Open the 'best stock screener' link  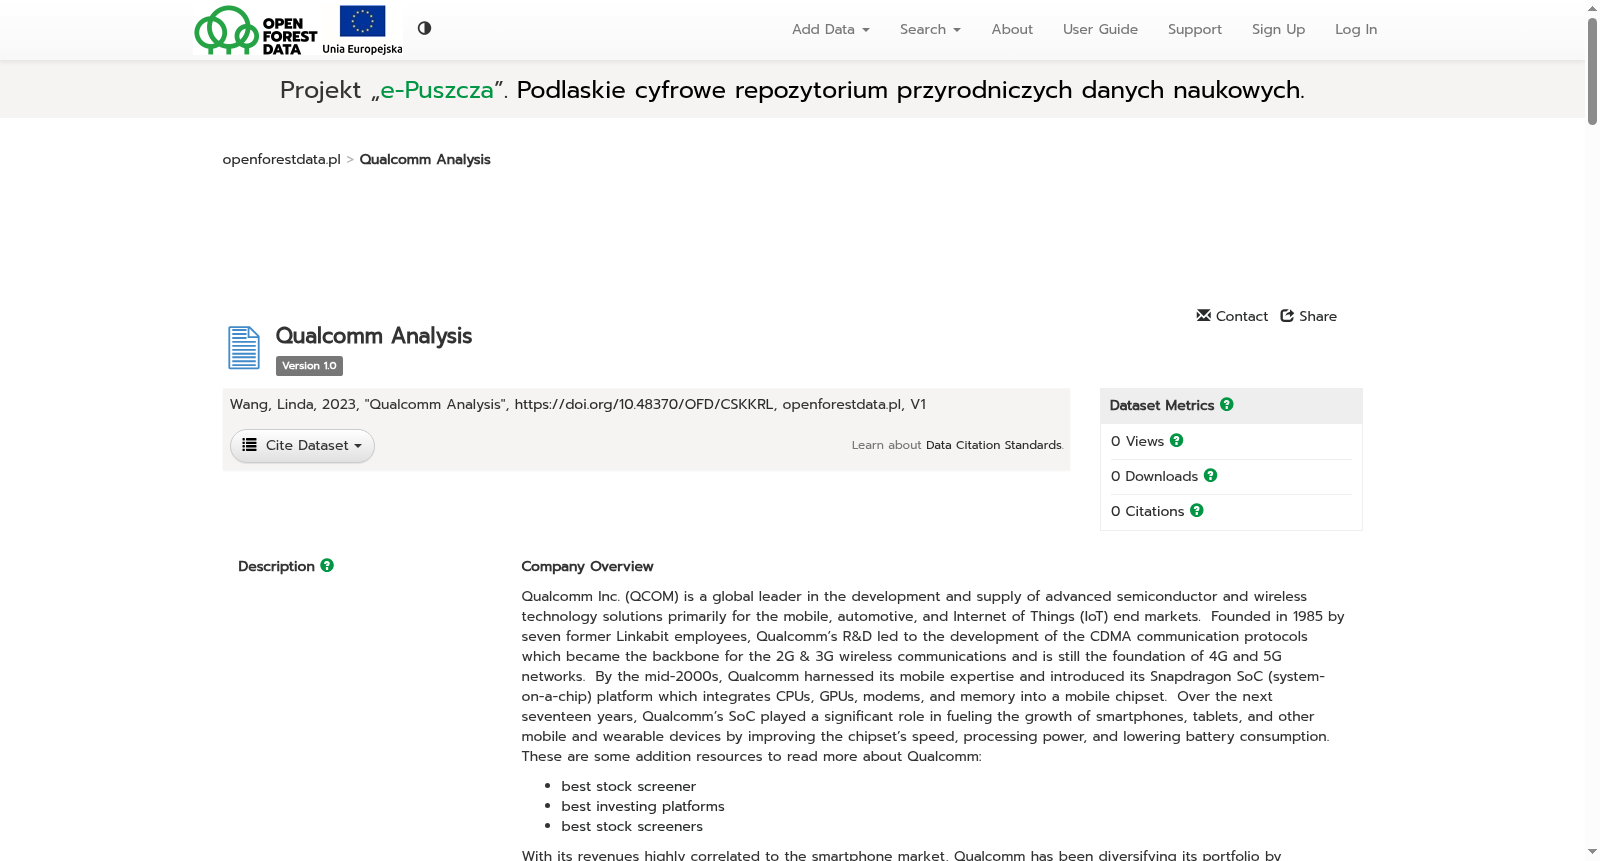pyautogui.click(x=628, y=786)
